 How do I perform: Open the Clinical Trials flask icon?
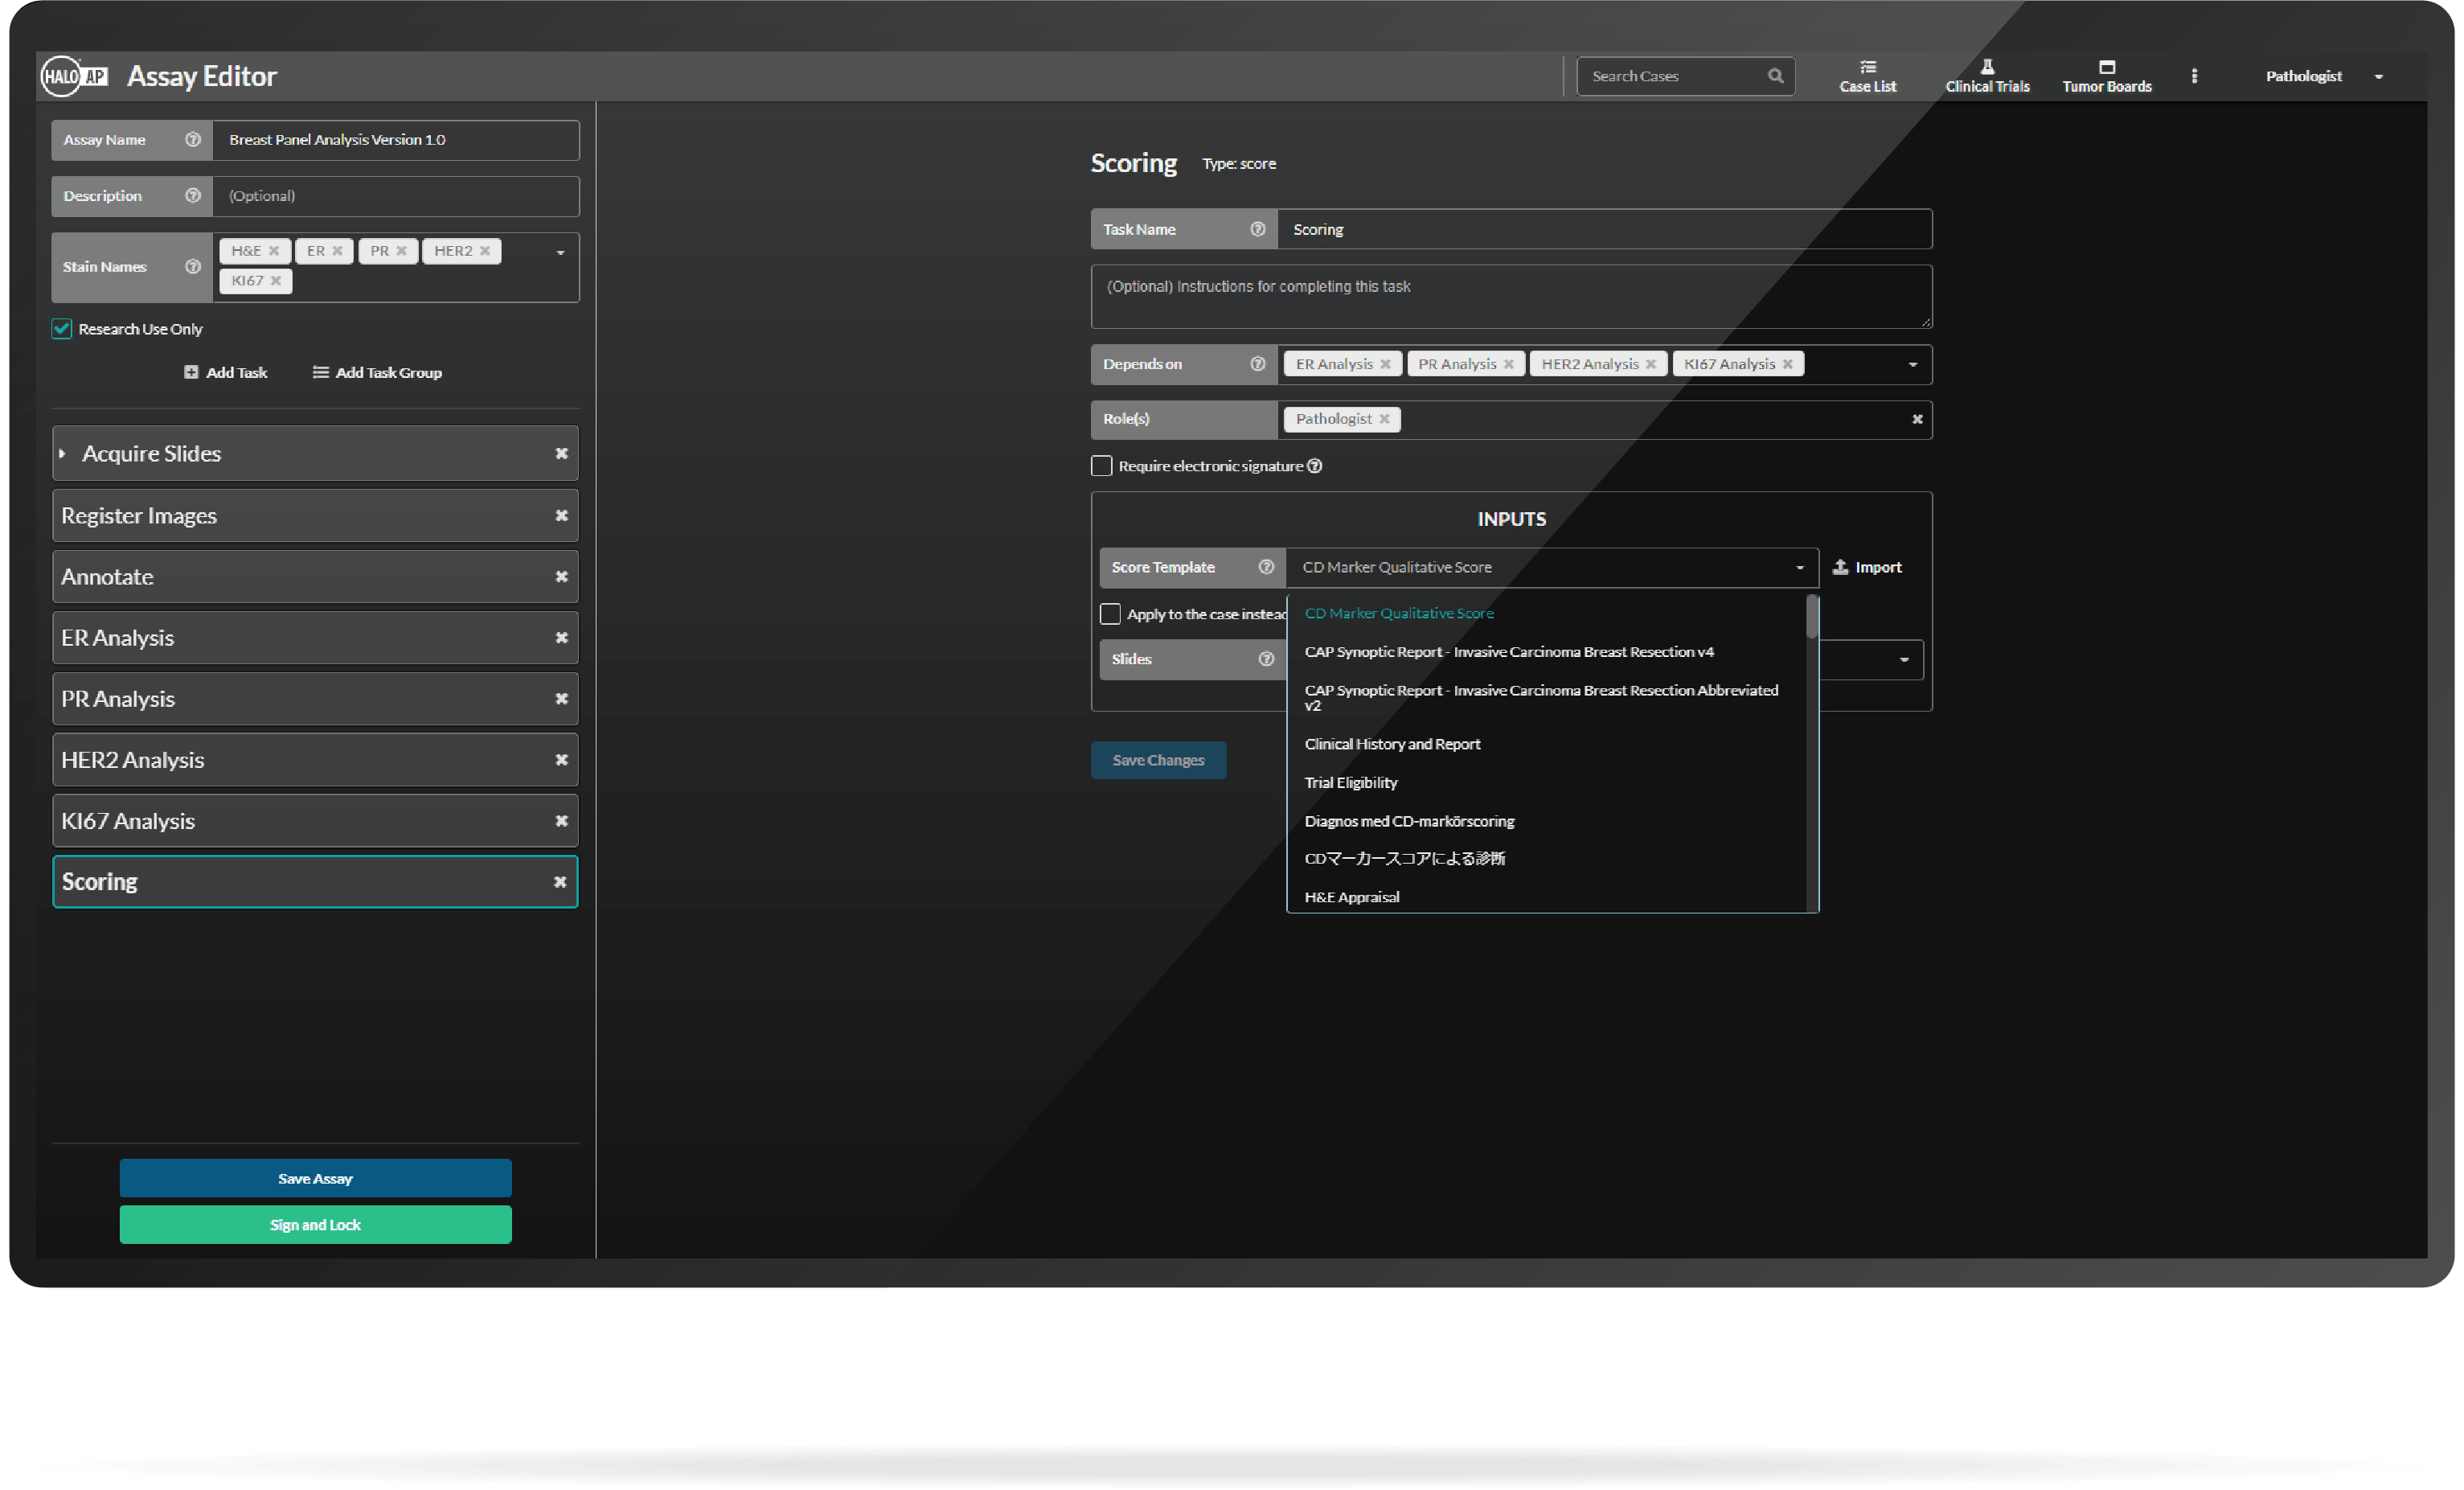[1987, 67]
